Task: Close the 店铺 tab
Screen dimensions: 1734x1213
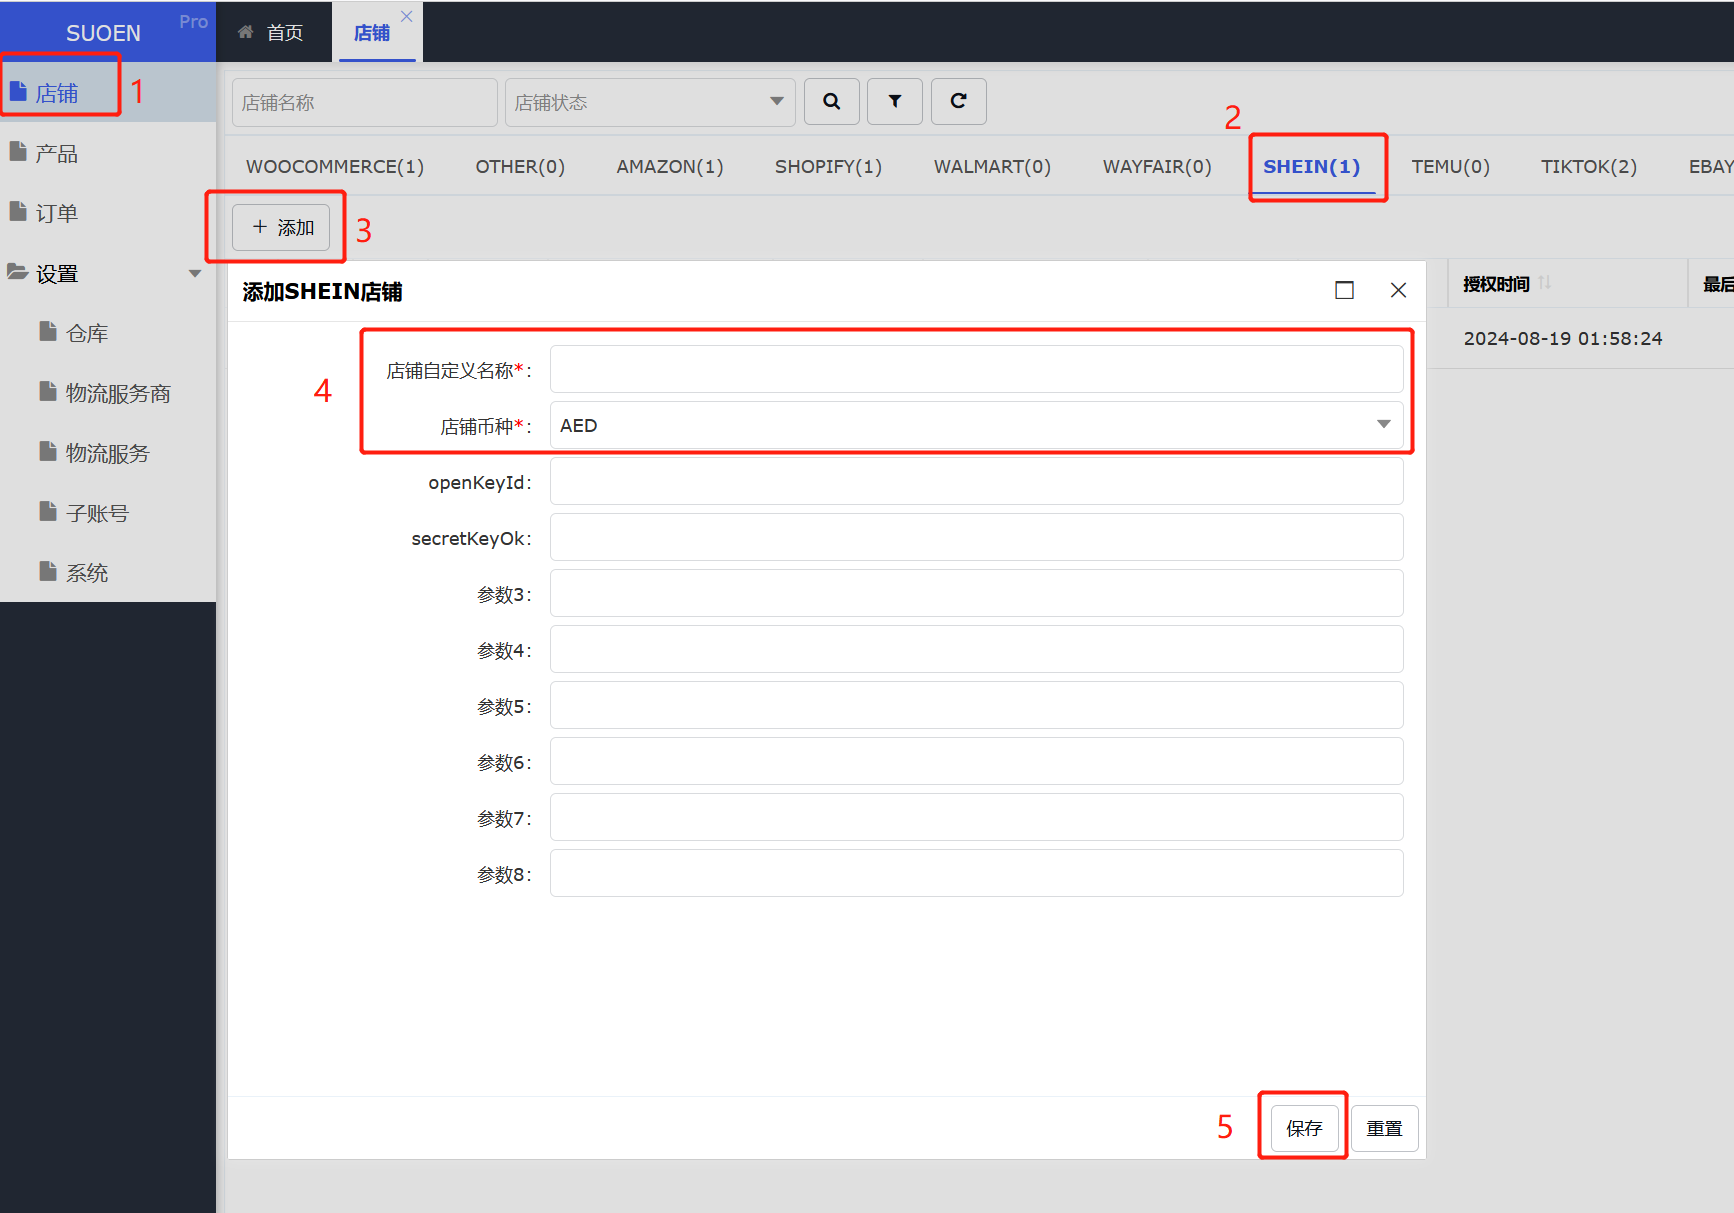Action: point(406,16)
